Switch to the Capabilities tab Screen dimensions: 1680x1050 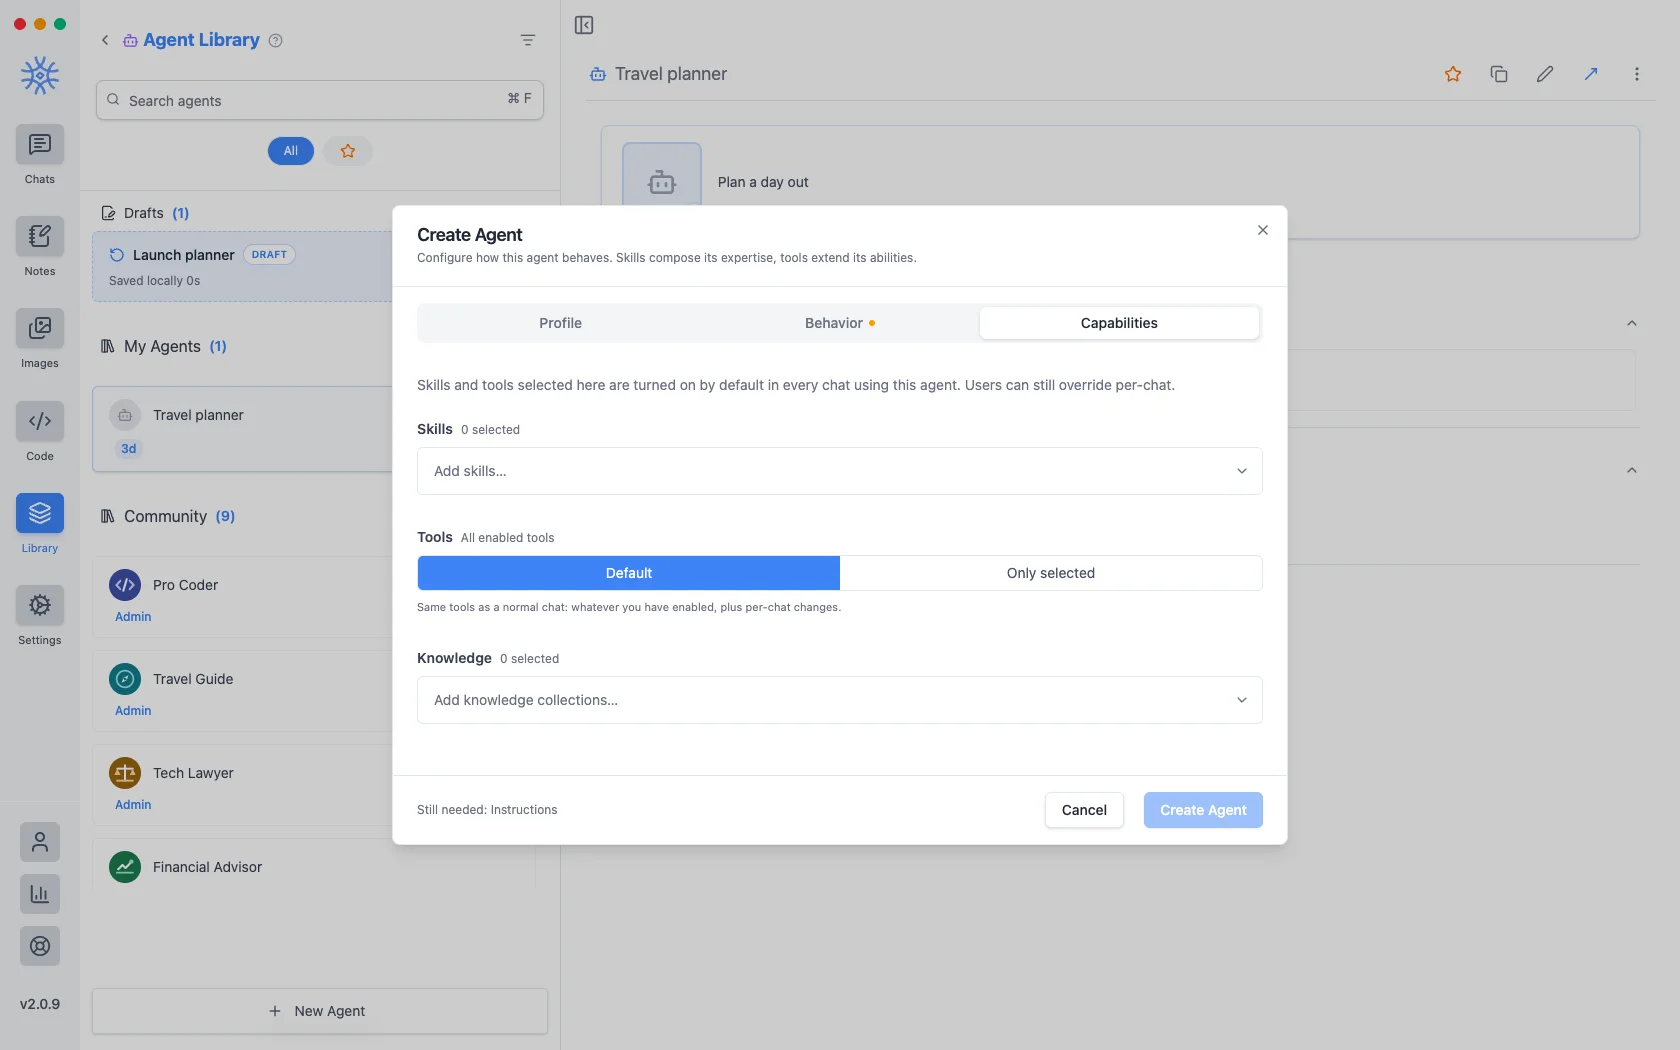pyautogui.click(x=1119, y=323)
